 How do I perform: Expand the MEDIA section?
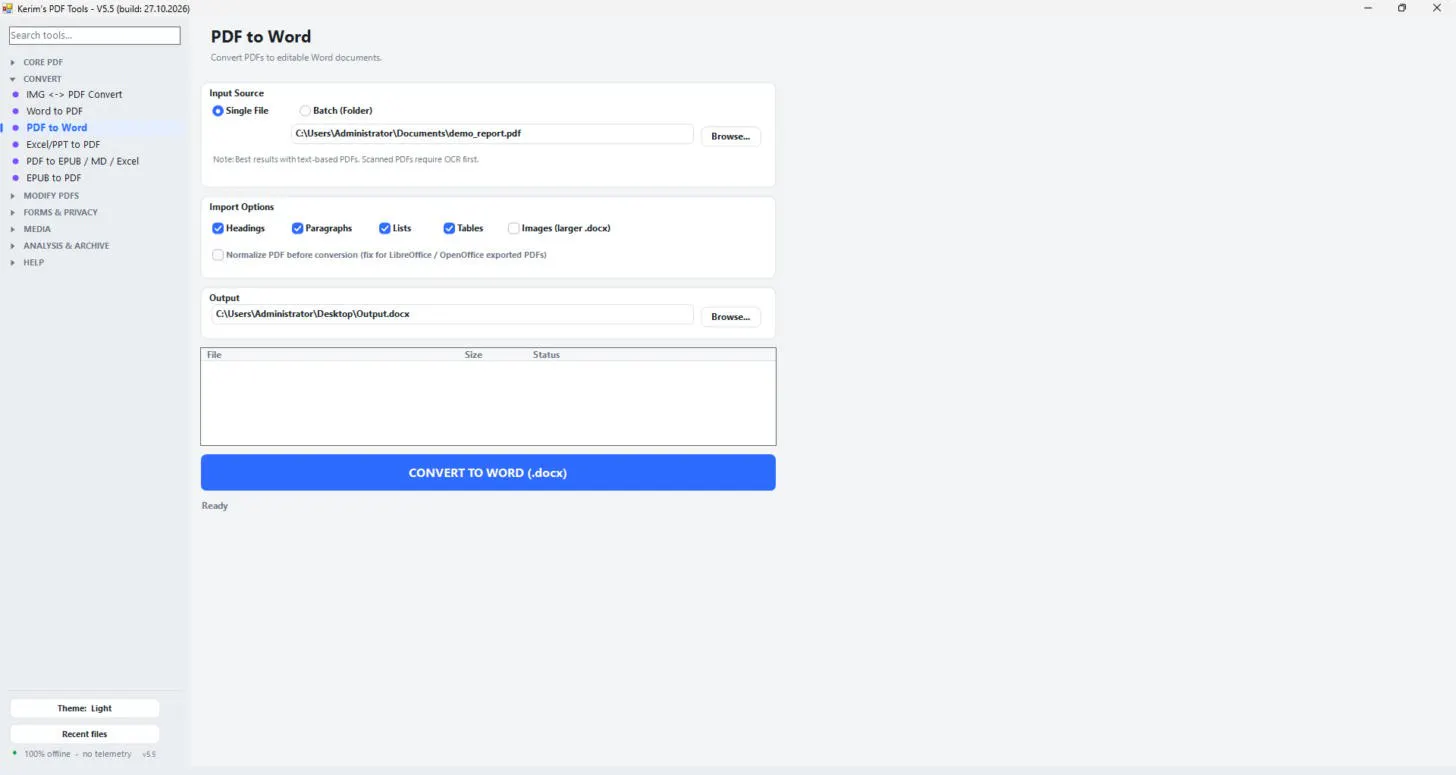pyautogui.click(x=37, y=229)
